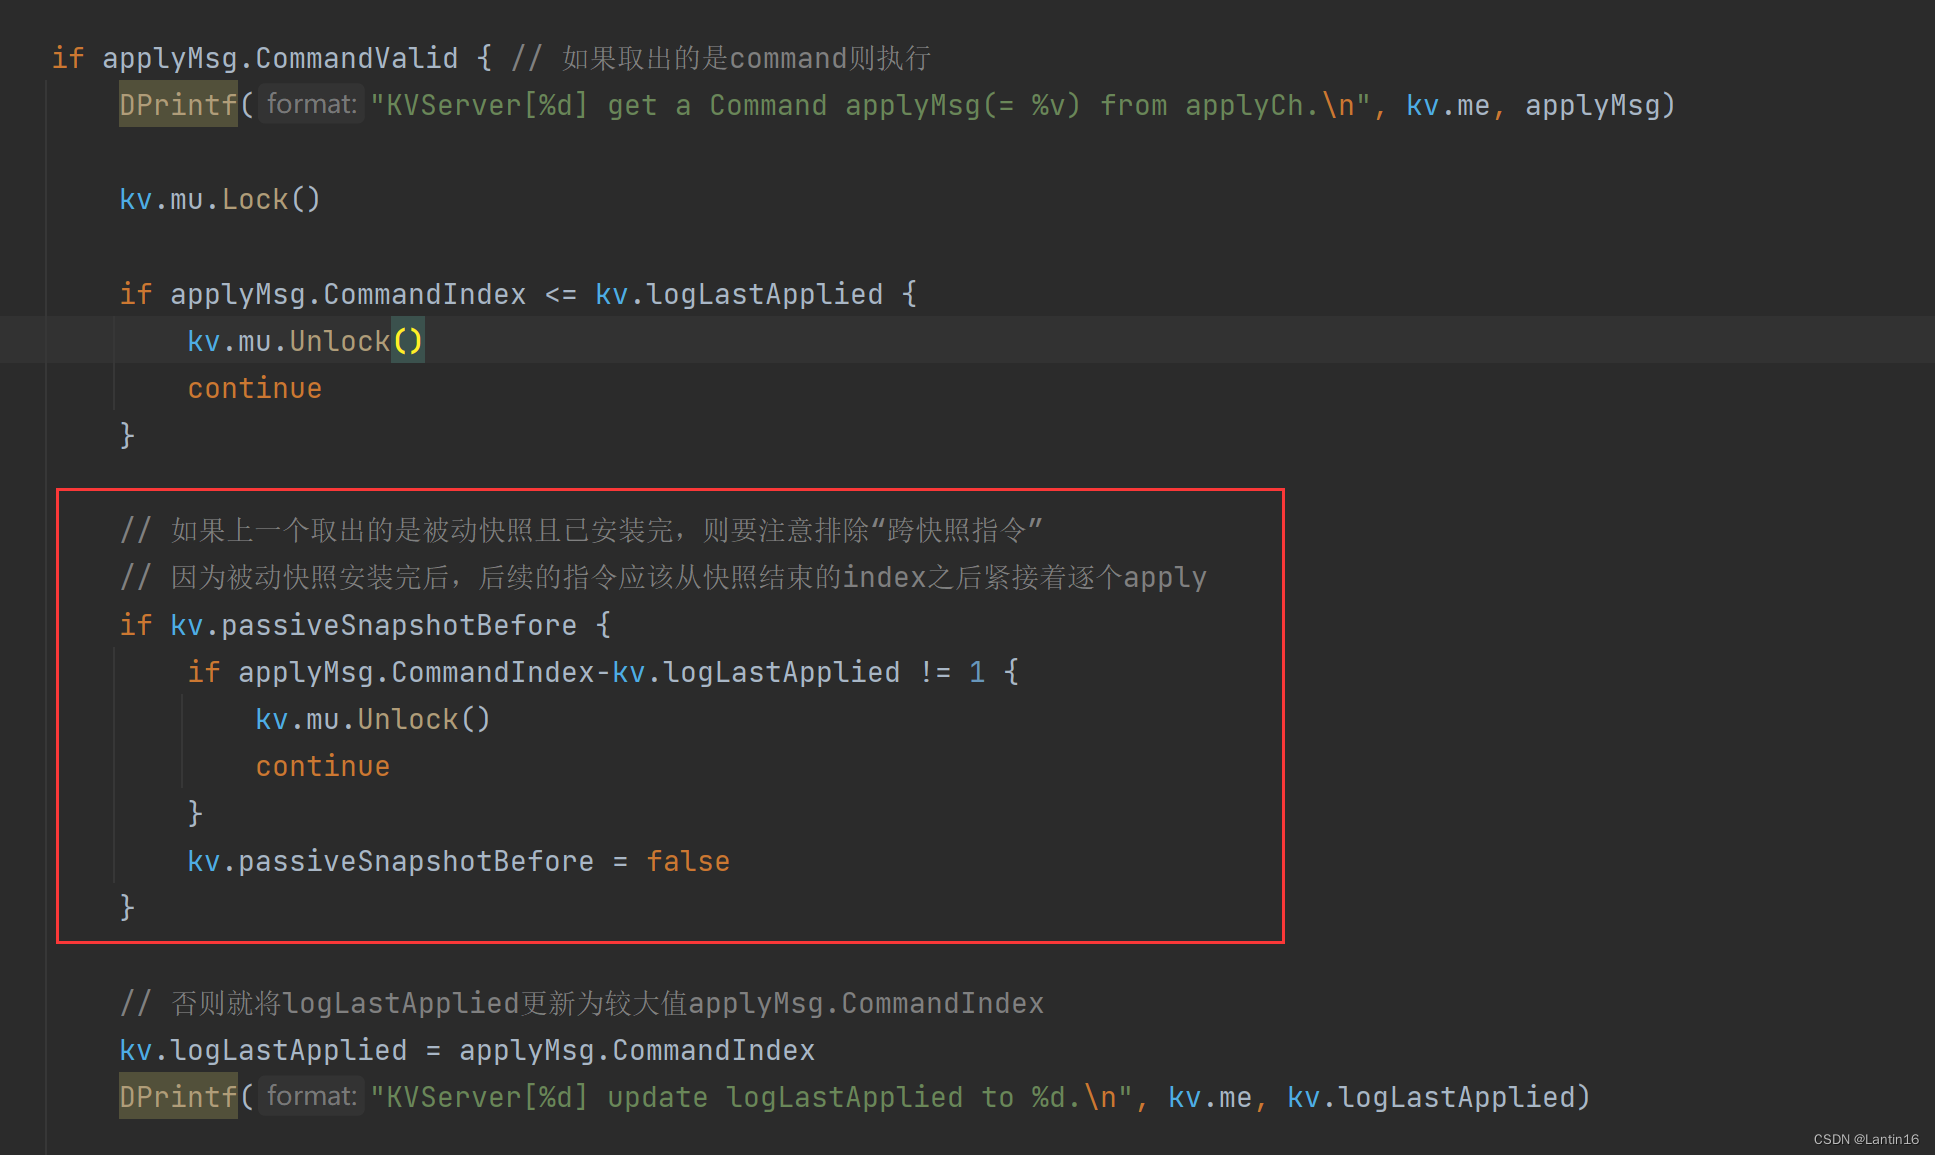This screenshot has width=1935, height=1155.
Task: Click format: hint in bottom DPrintf
Action: [x=311, y=1096]
